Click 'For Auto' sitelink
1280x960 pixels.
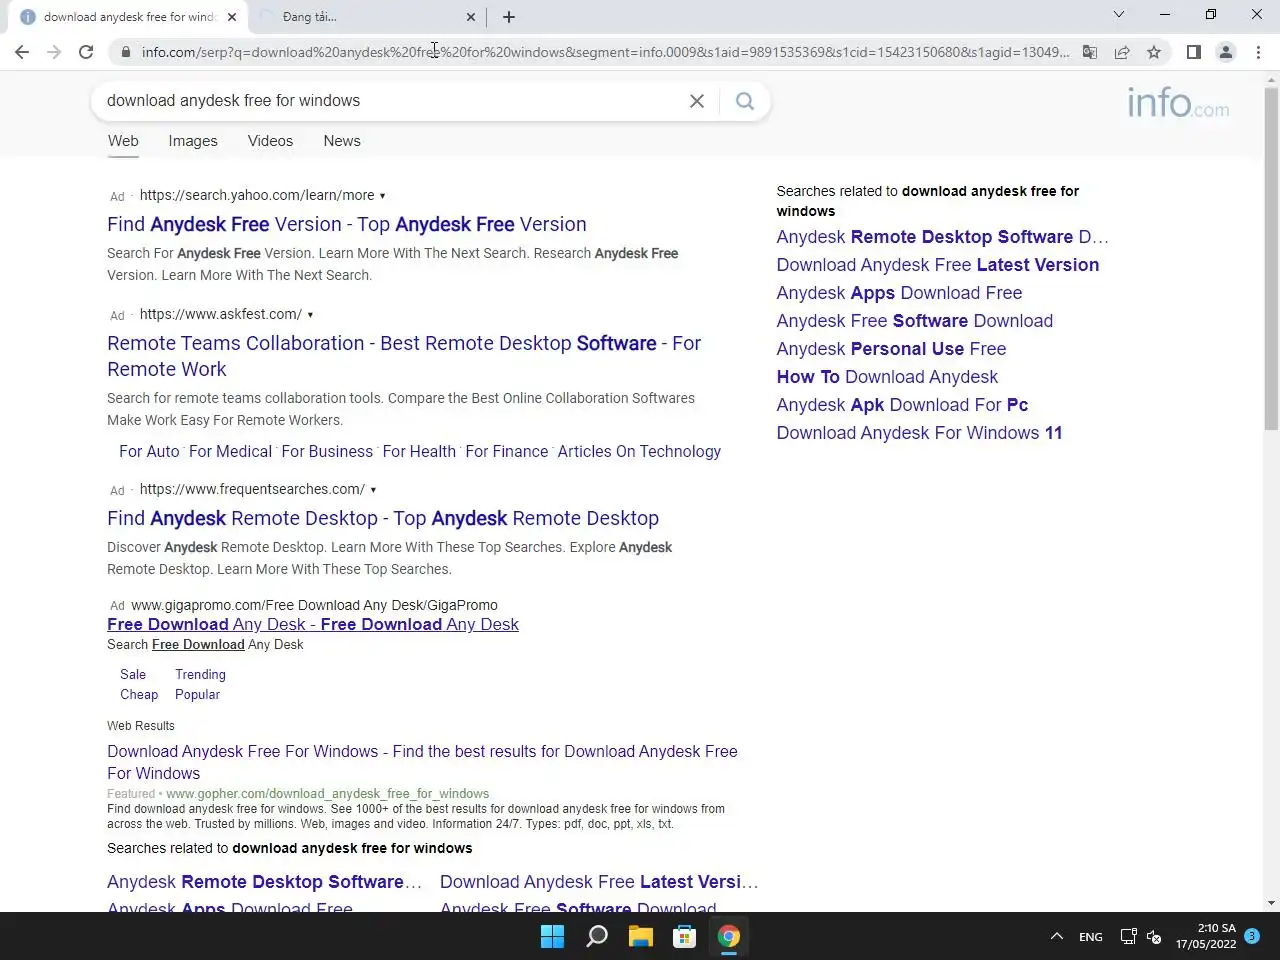[149, 452]
